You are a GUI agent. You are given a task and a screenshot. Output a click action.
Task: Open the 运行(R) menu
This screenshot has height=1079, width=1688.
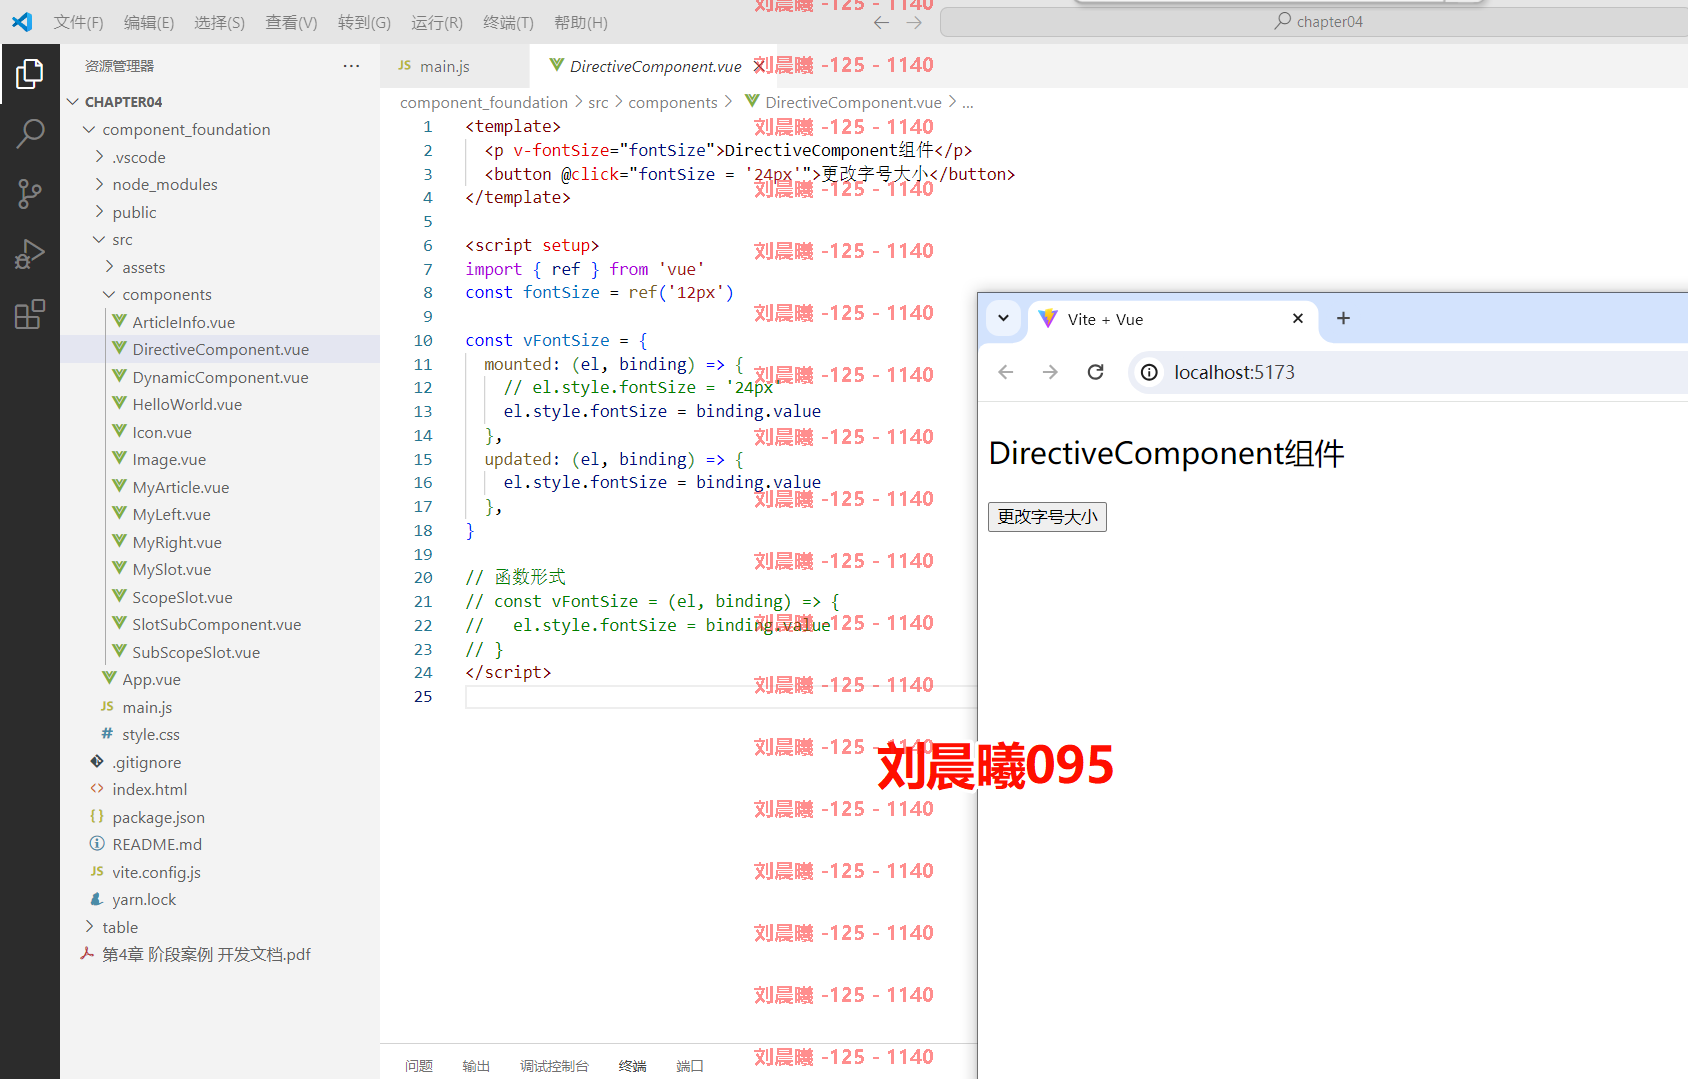(437, 22)
